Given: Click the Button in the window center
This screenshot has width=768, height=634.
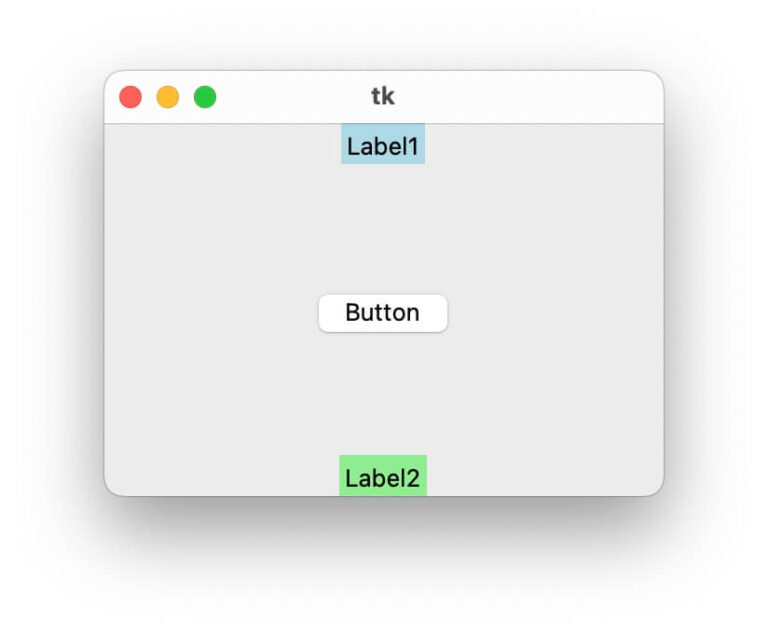Looking at the screenshot, I should click(x=383, y=313).
